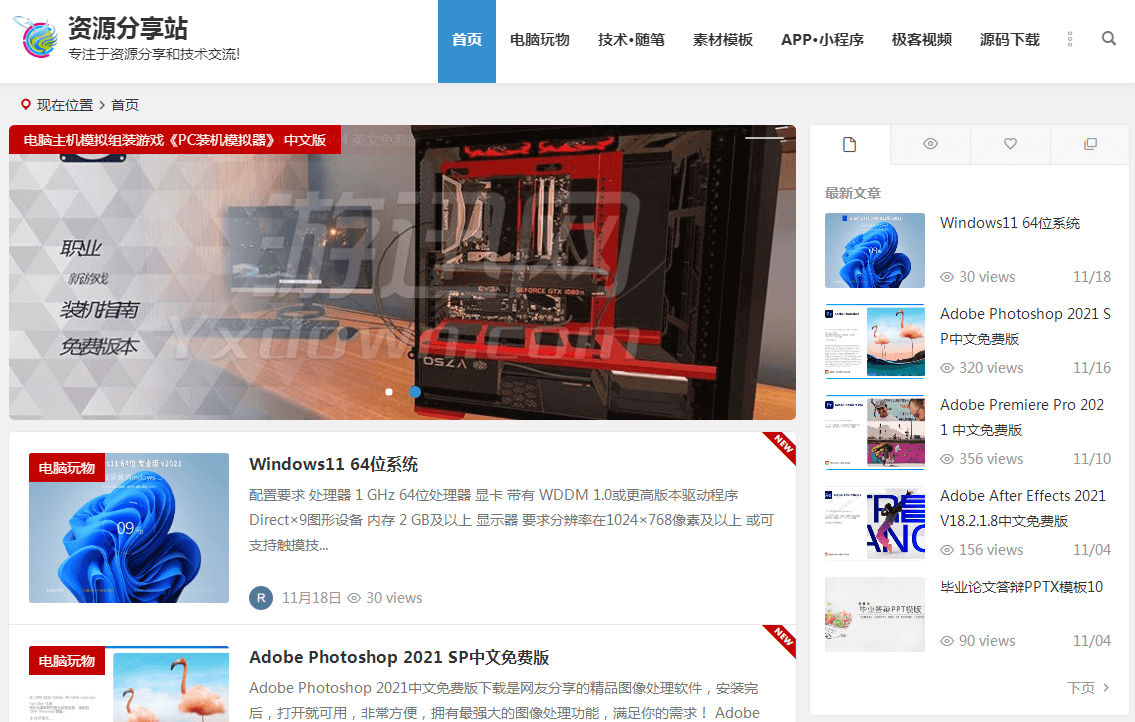Viewport: 1135px width, 722px height.
Task: Click the 11/18 date in sidebar
Action: pyautogui.click(x=1092, y=277)
